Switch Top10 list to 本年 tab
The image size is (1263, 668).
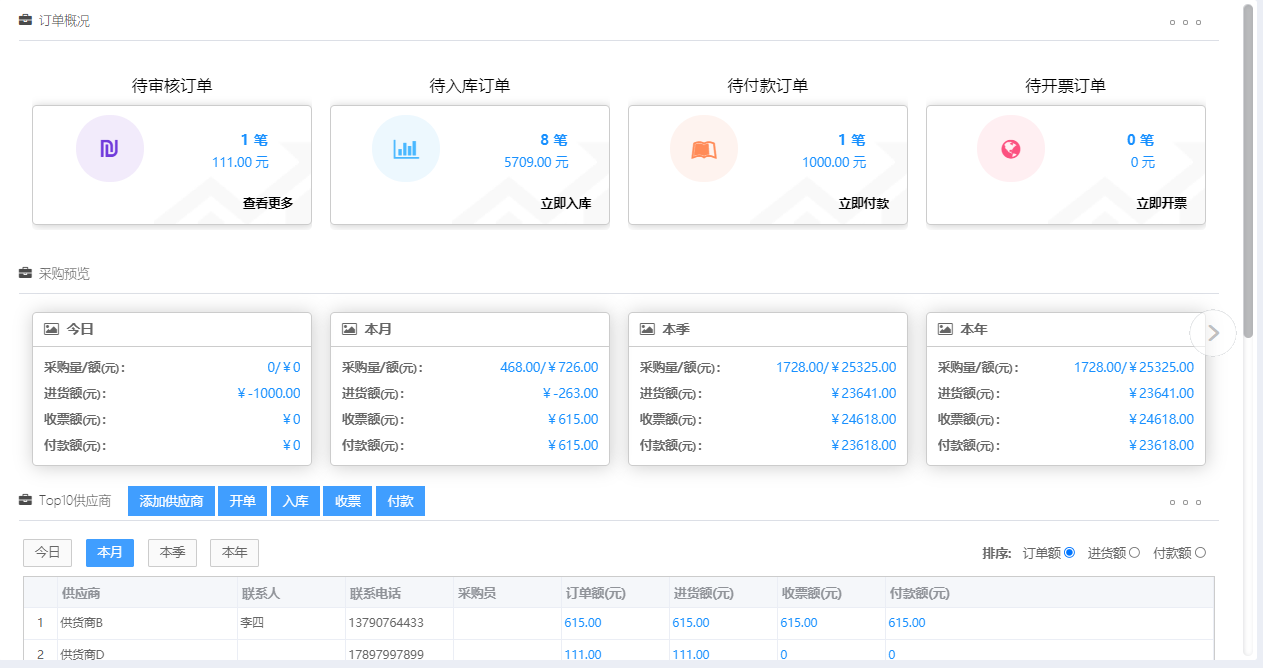(x=234, y=553)
